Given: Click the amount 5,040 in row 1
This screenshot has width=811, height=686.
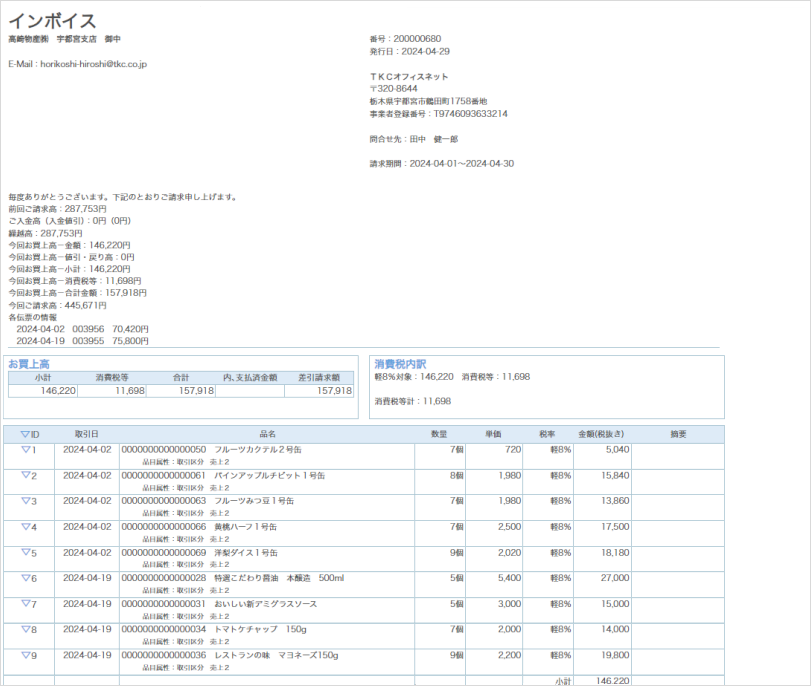Looking at the screenshot, I should tap(618, 450).
